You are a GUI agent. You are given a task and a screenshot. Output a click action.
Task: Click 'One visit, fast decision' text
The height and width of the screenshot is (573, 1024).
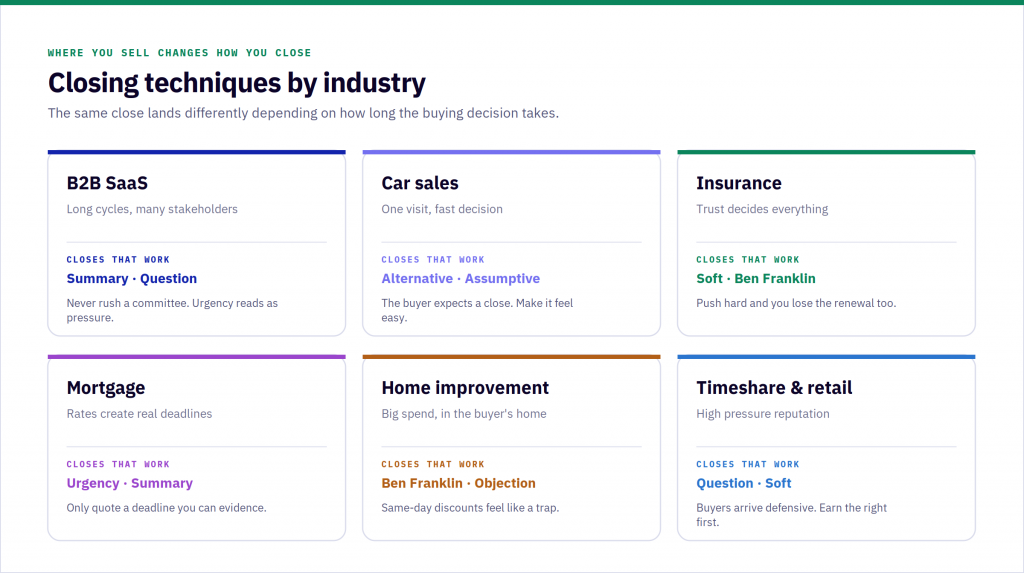pos(442,209)
